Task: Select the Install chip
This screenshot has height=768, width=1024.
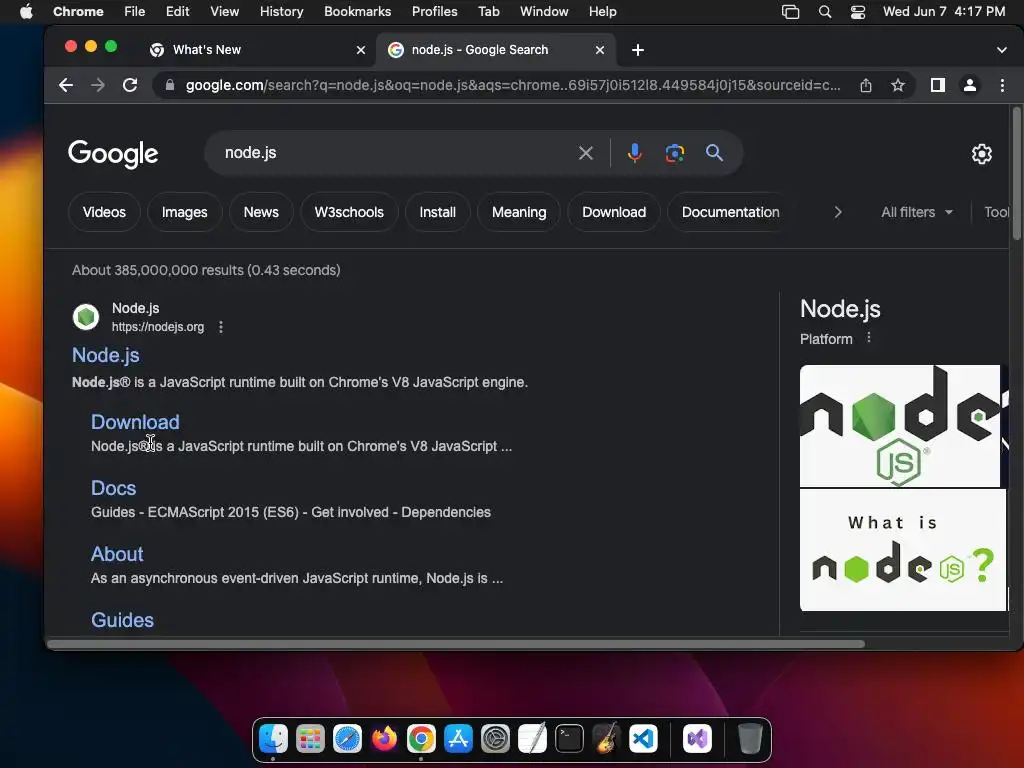Action: point(437,212)
